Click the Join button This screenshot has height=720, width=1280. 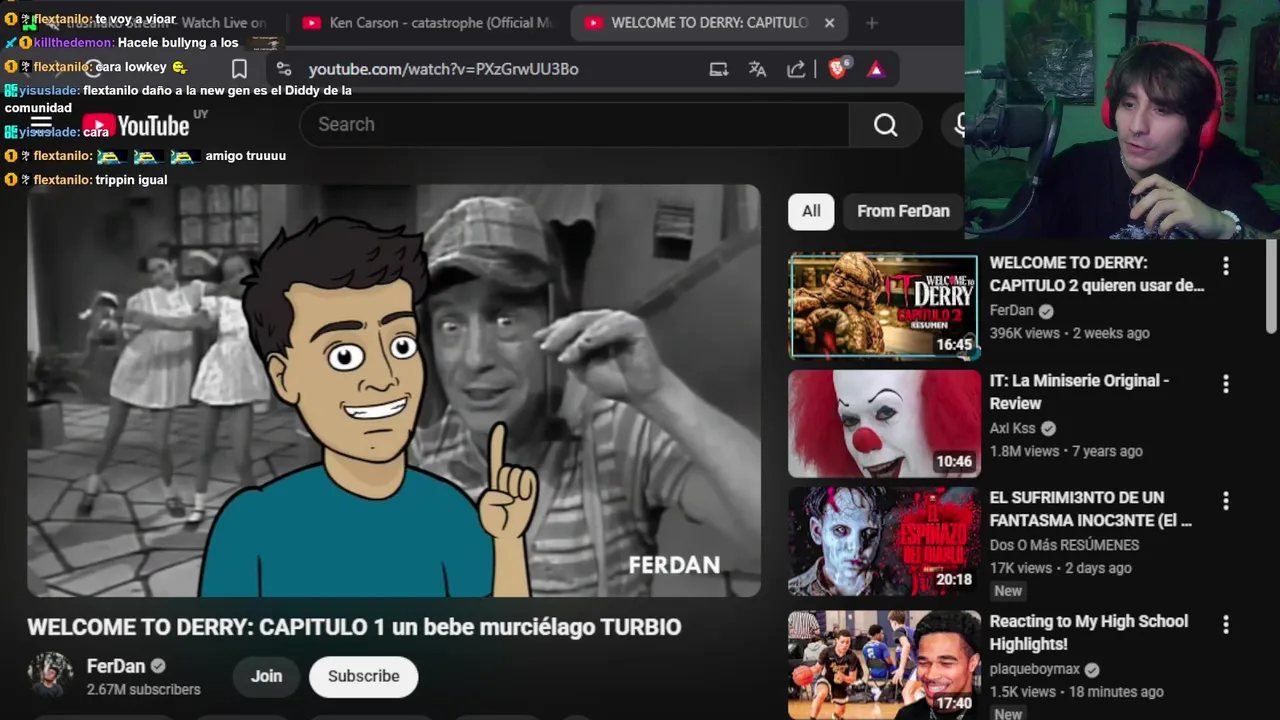tap(266, 676)
